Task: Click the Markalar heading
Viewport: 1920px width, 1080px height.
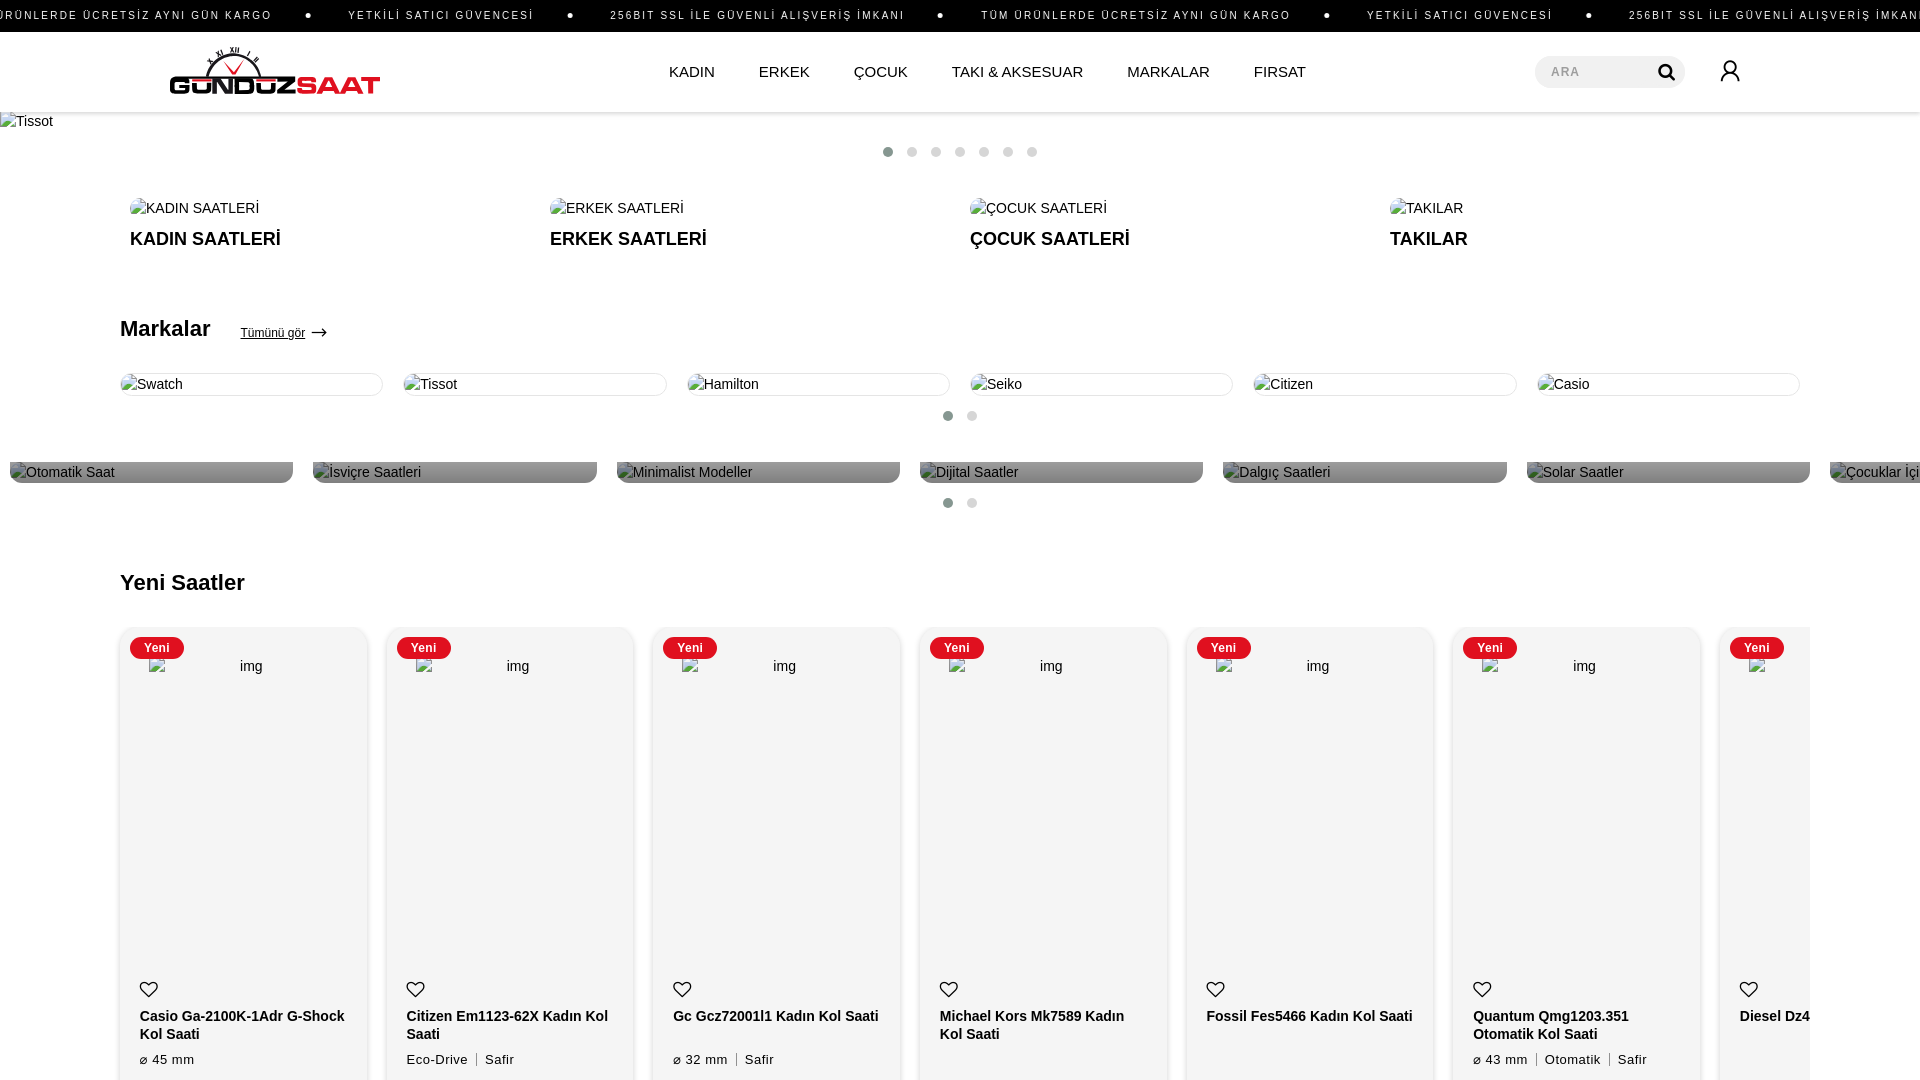Action: point(165,329)
